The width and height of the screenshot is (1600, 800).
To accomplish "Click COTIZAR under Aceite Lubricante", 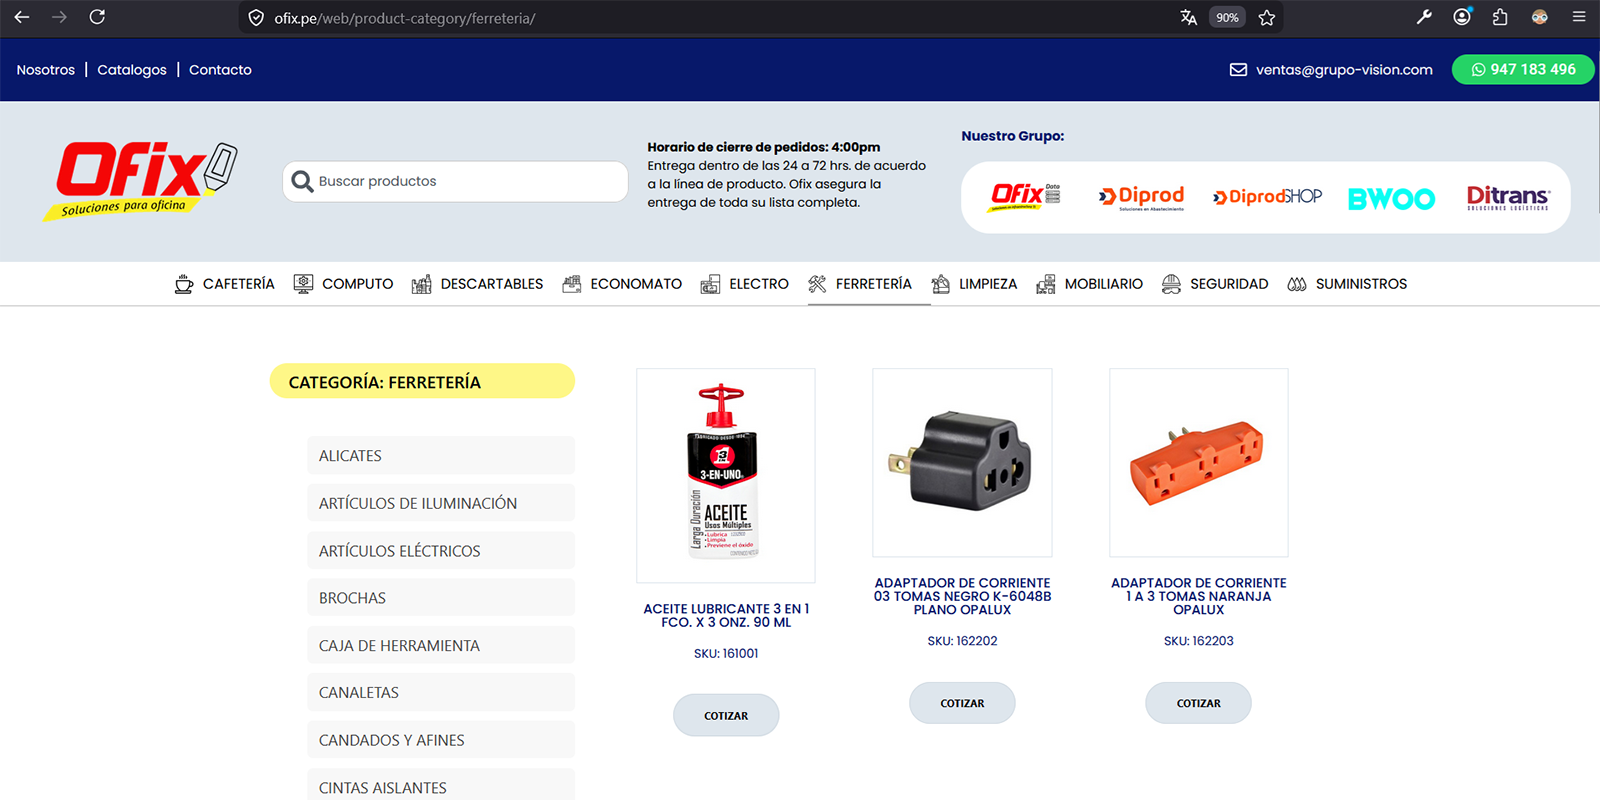I will click(726, 716).
